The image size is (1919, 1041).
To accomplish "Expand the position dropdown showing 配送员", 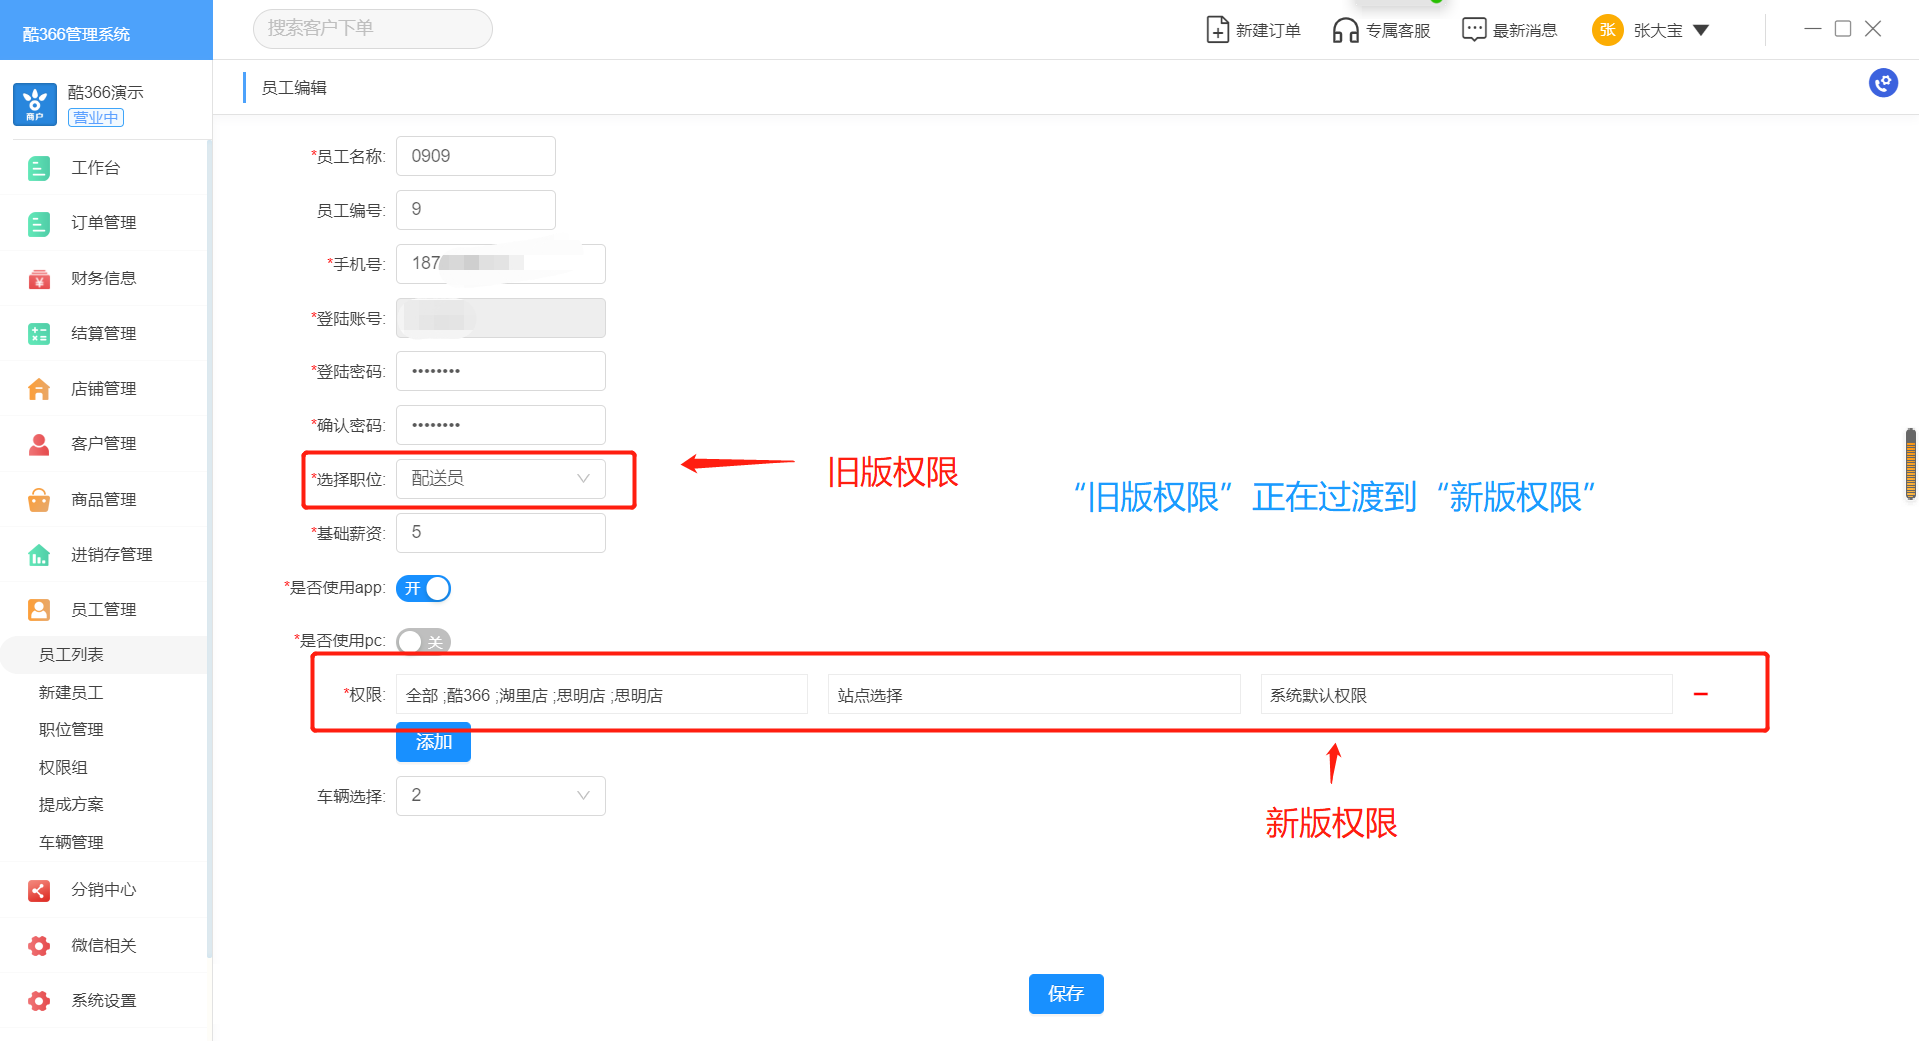I will tap(500, 479).
